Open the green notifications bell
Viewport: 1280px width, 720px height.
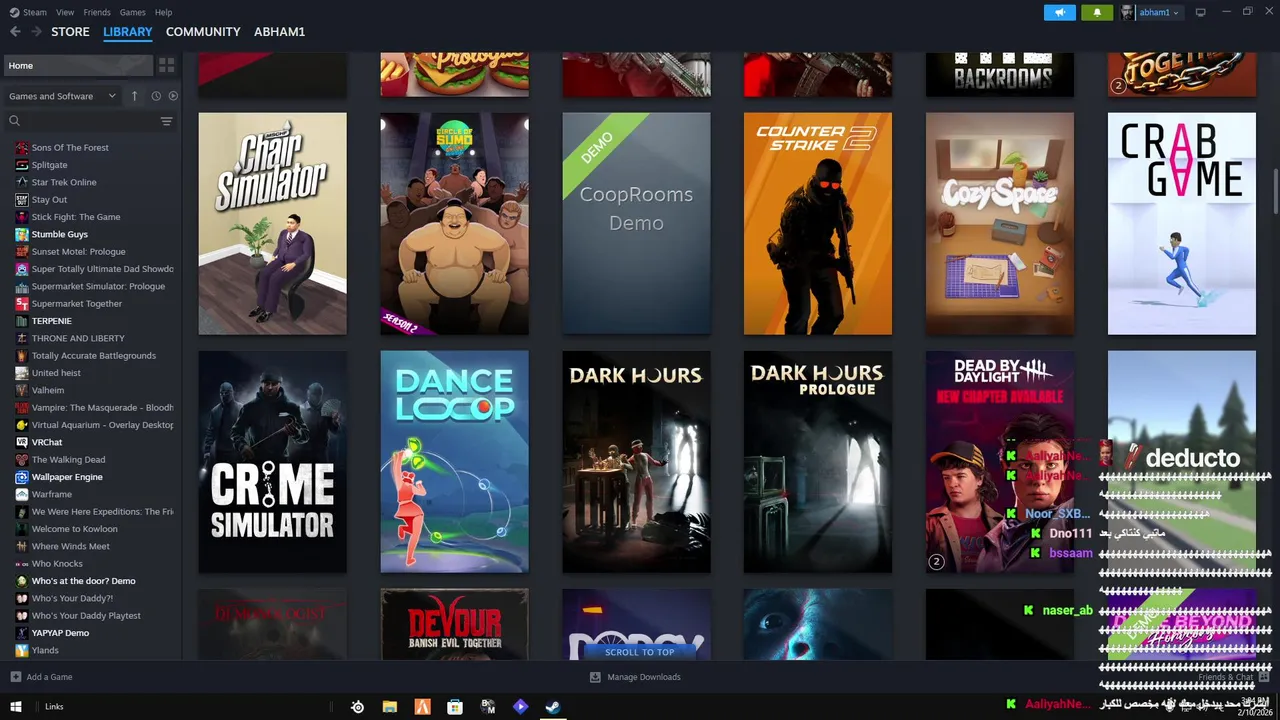pos(1097,12)
